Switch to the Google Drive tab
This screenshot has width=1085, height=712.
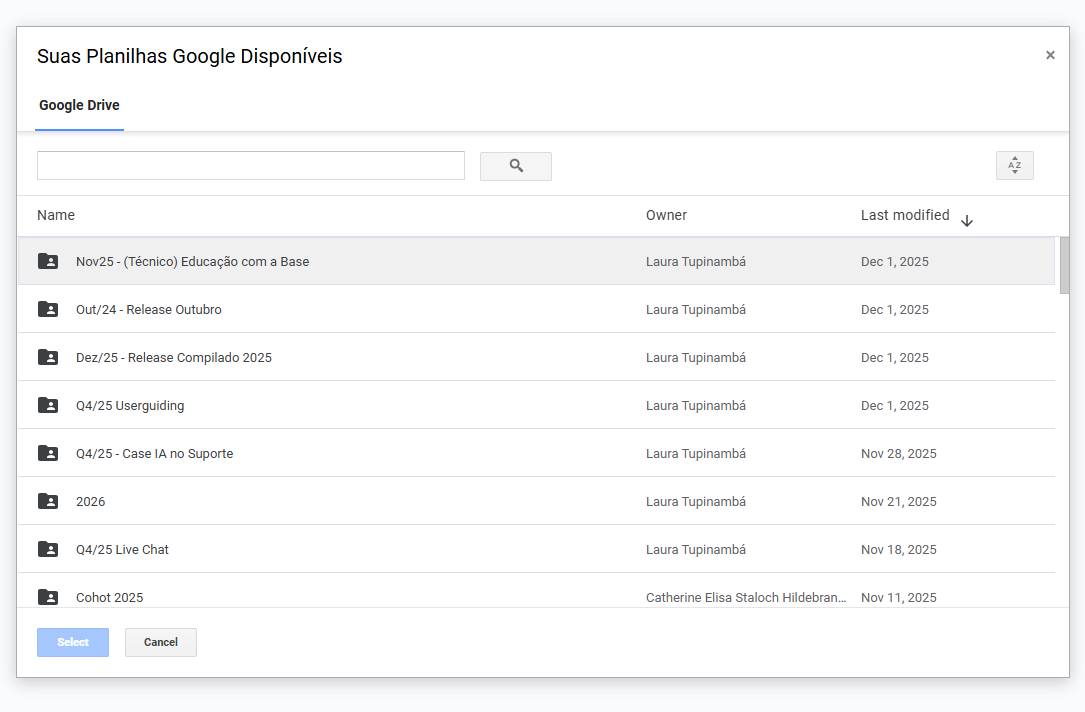[x=79, y=106]
